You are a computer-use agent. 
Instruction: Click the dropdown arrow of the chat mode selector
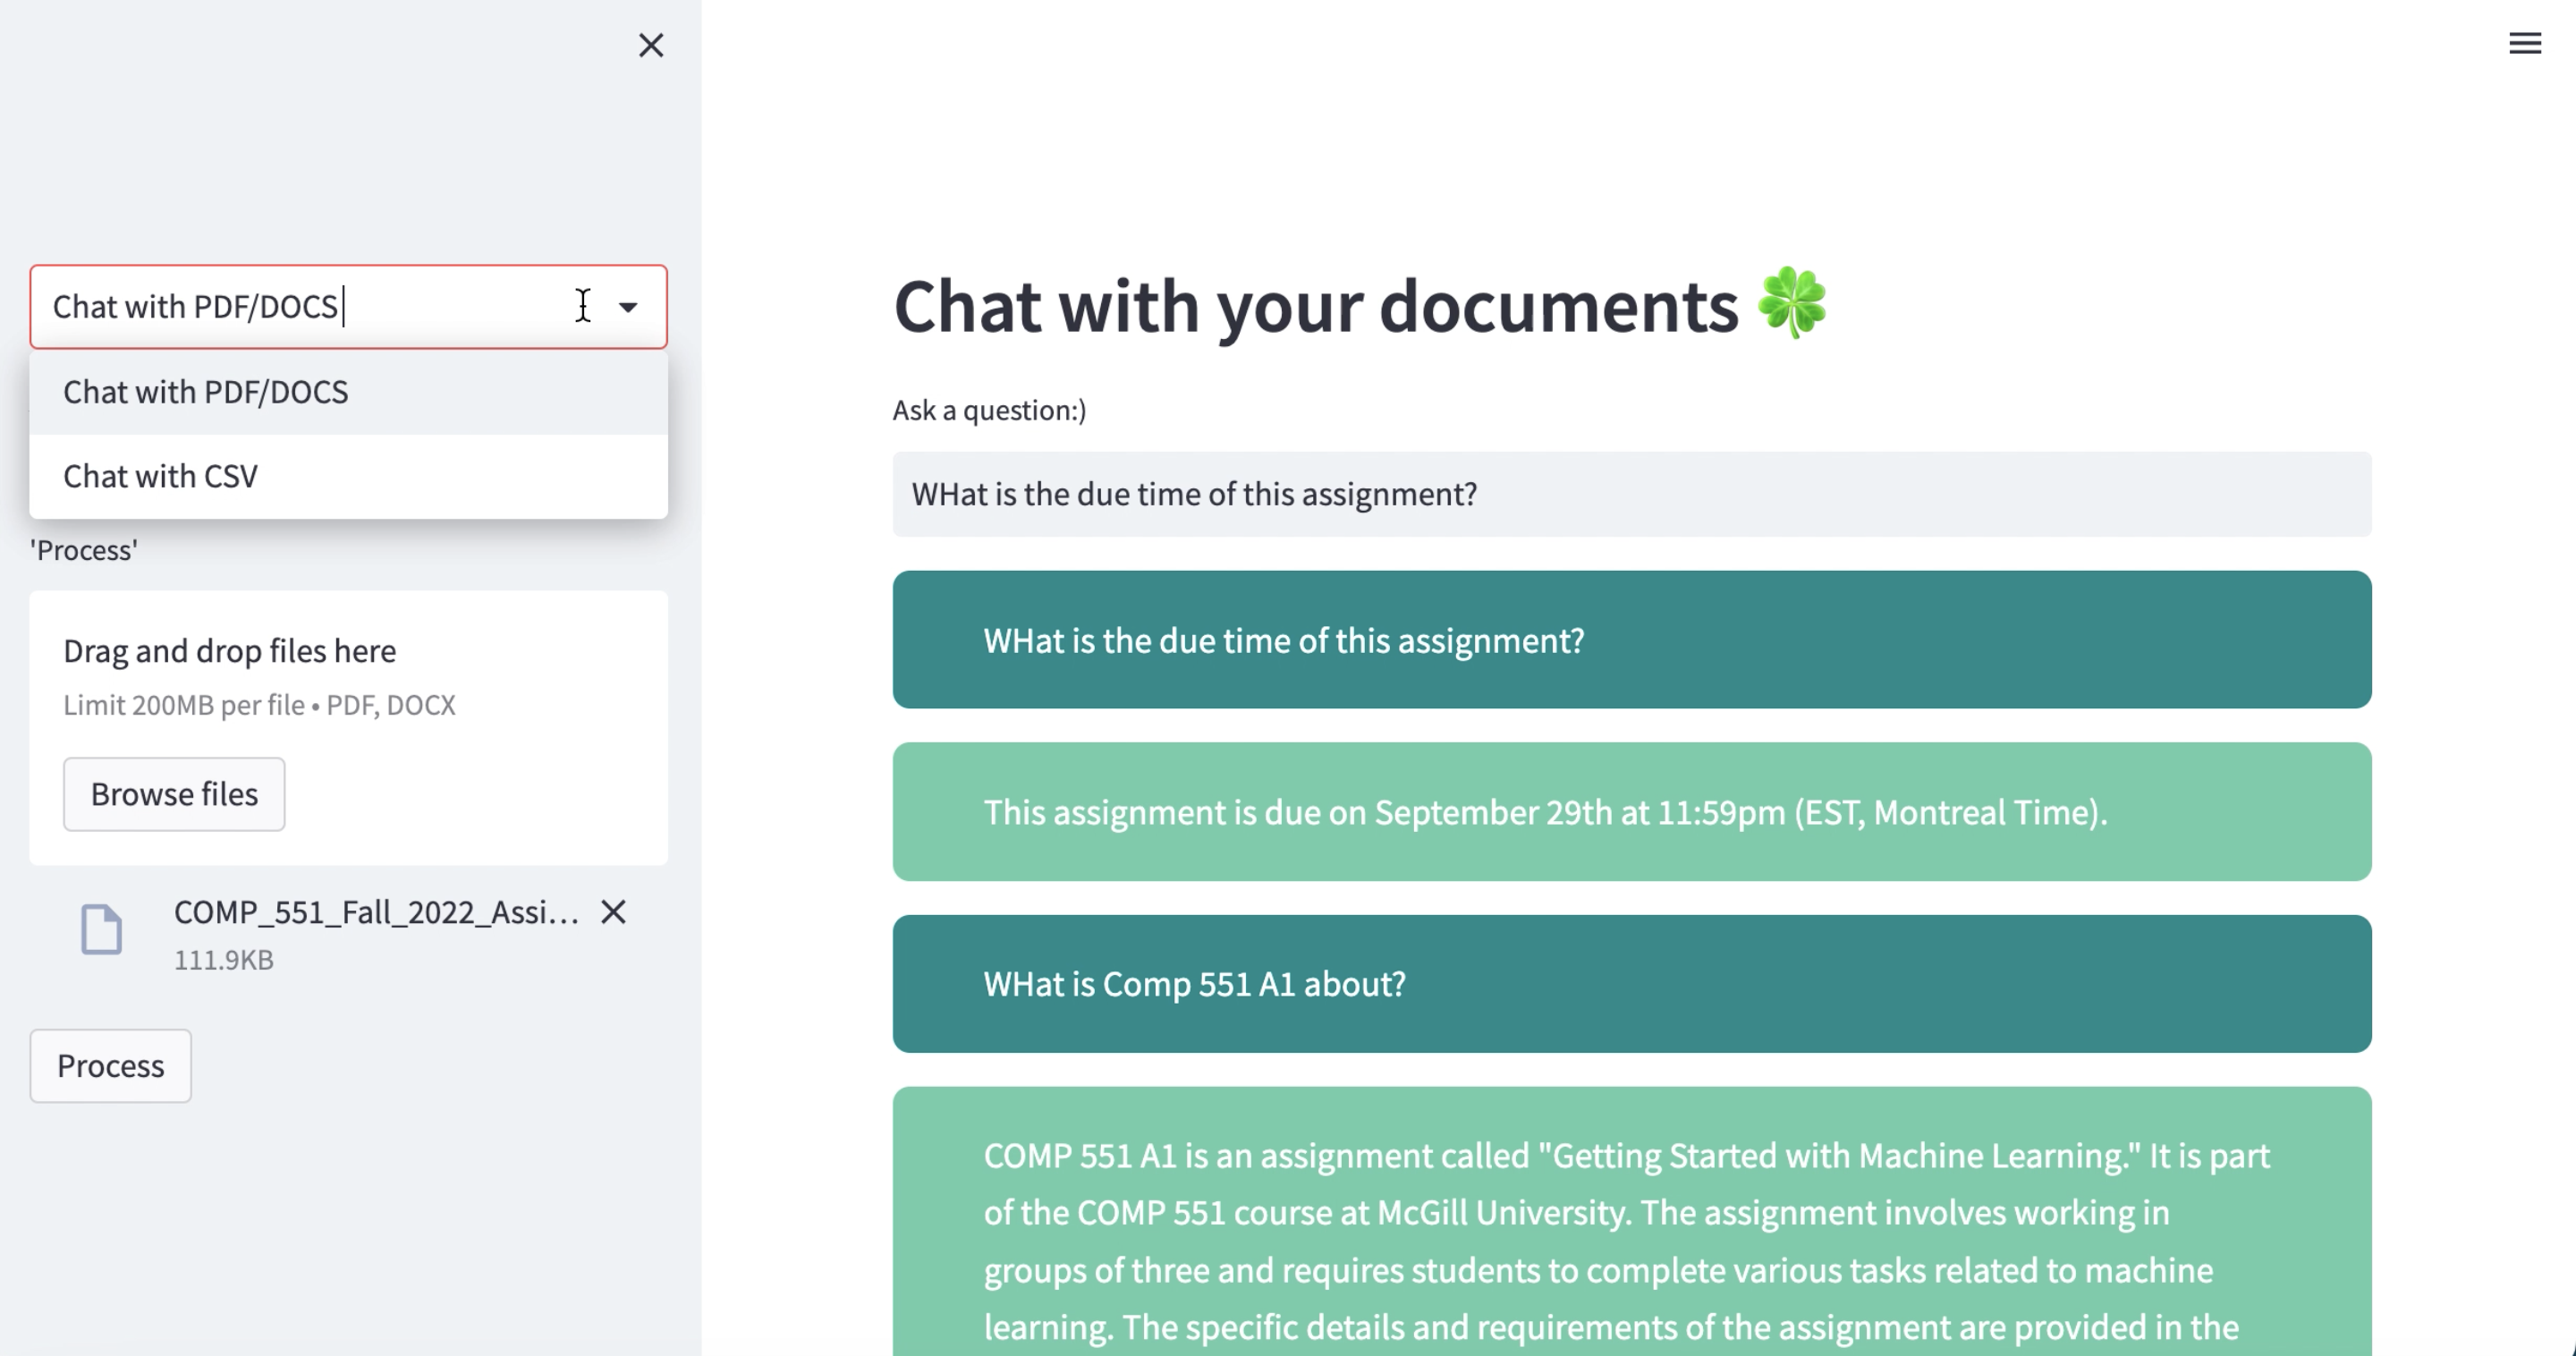628,307
